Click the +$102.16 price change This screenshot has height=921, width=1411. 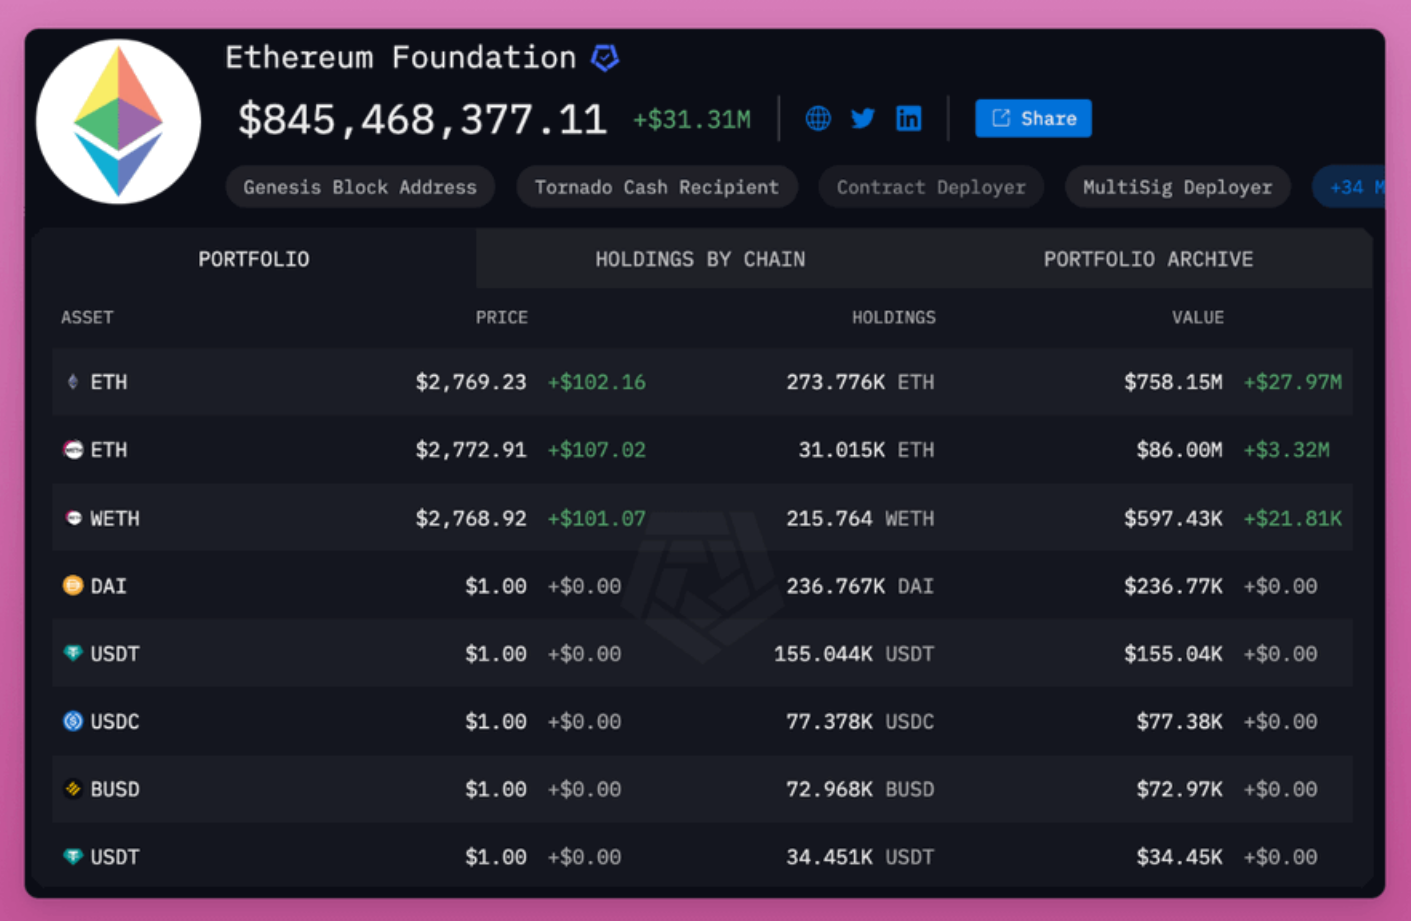coord(596,382)
